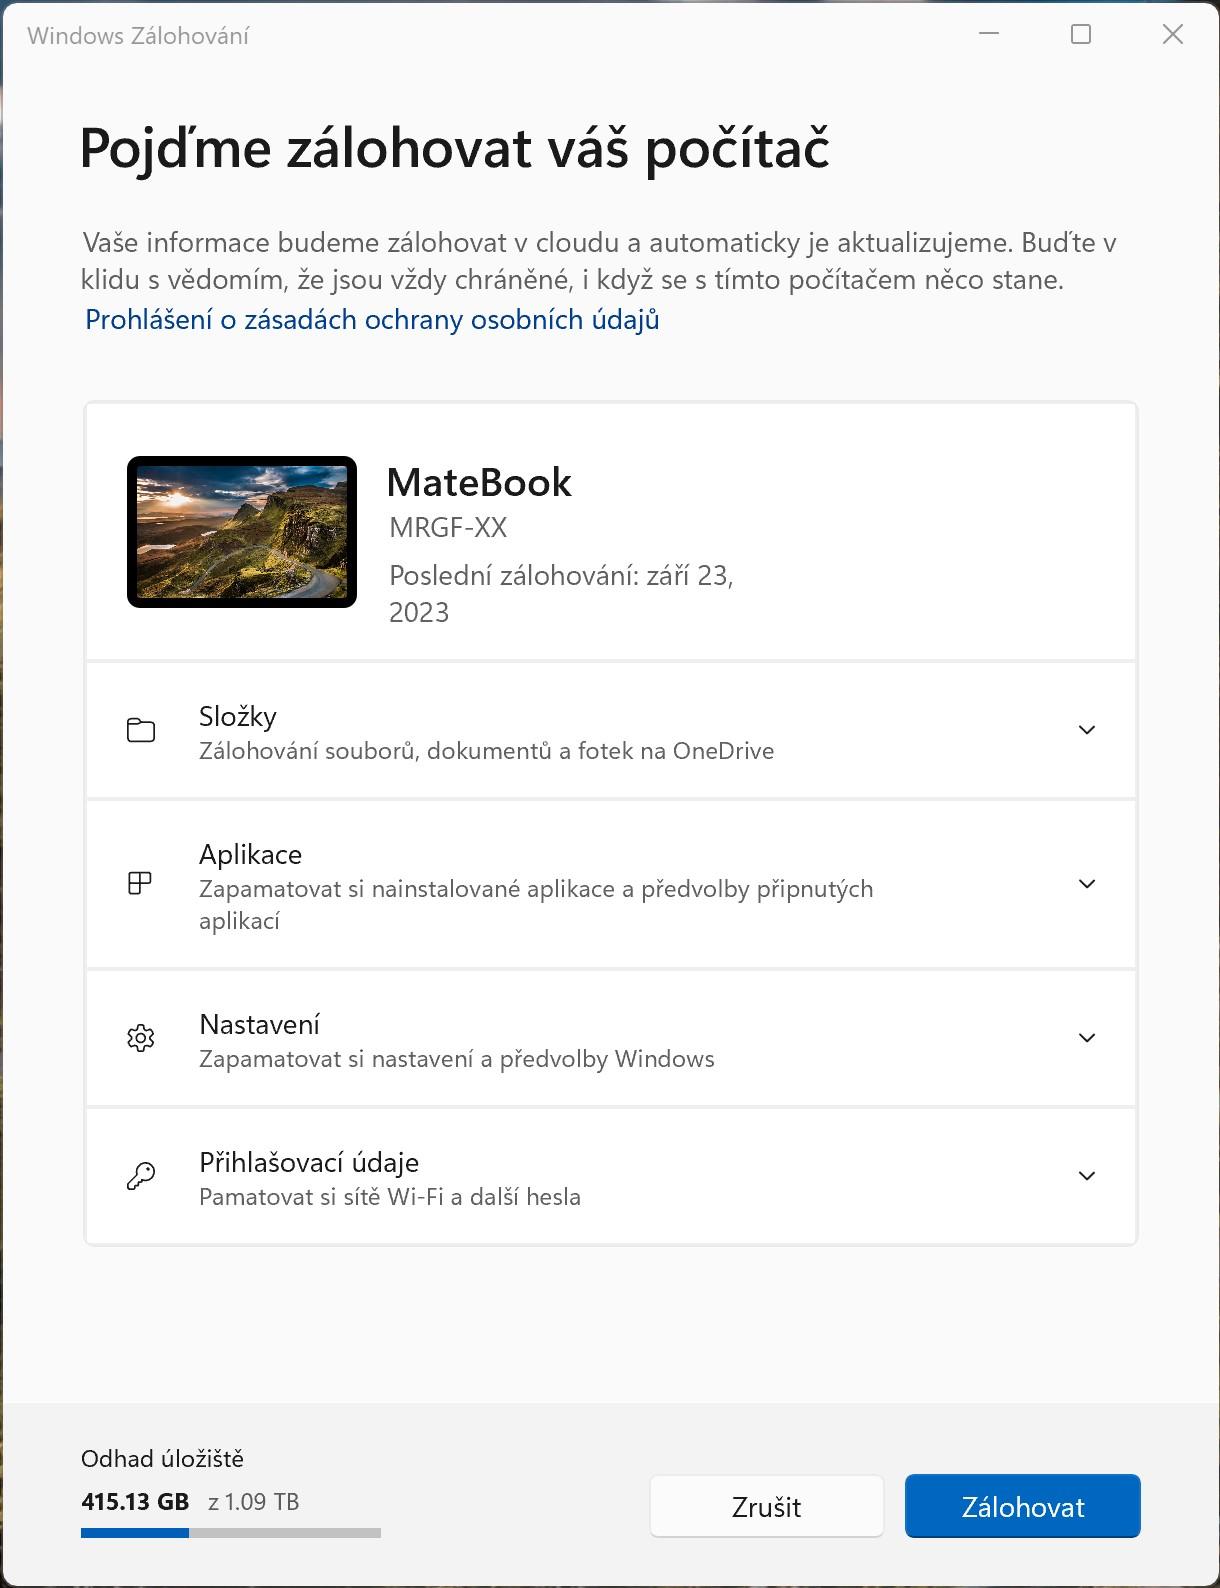Open the privacy statement link
This screenshot has width=1220, height=1588.
pos(372,320)
